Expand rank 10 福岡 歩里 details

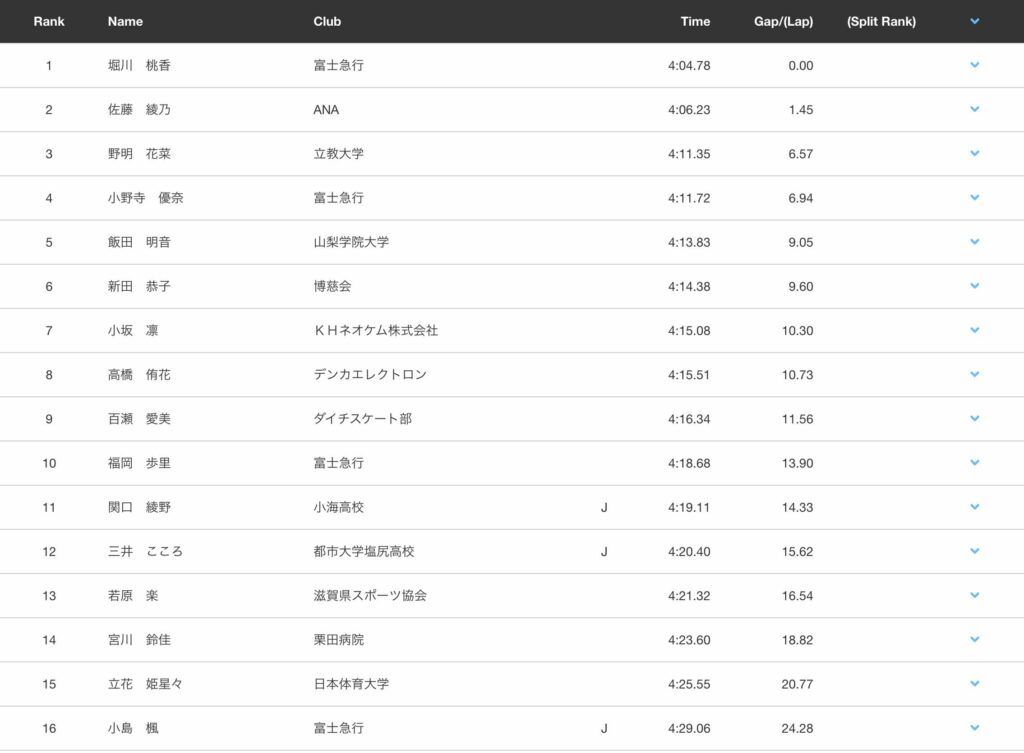click(974, 463)
